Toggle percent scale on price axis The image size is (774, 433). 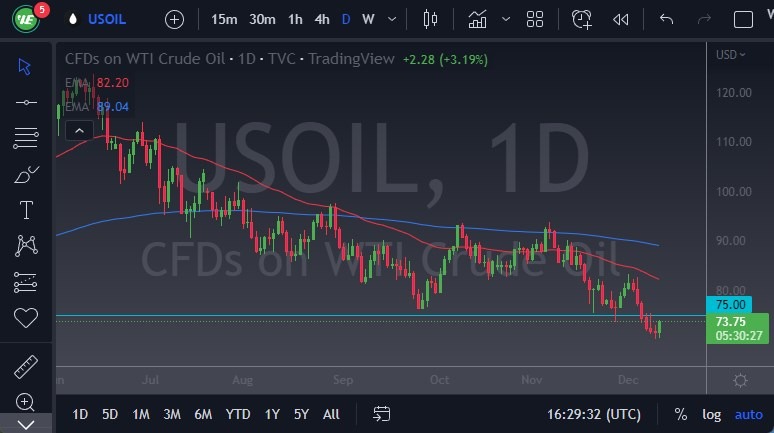[681, 414]
